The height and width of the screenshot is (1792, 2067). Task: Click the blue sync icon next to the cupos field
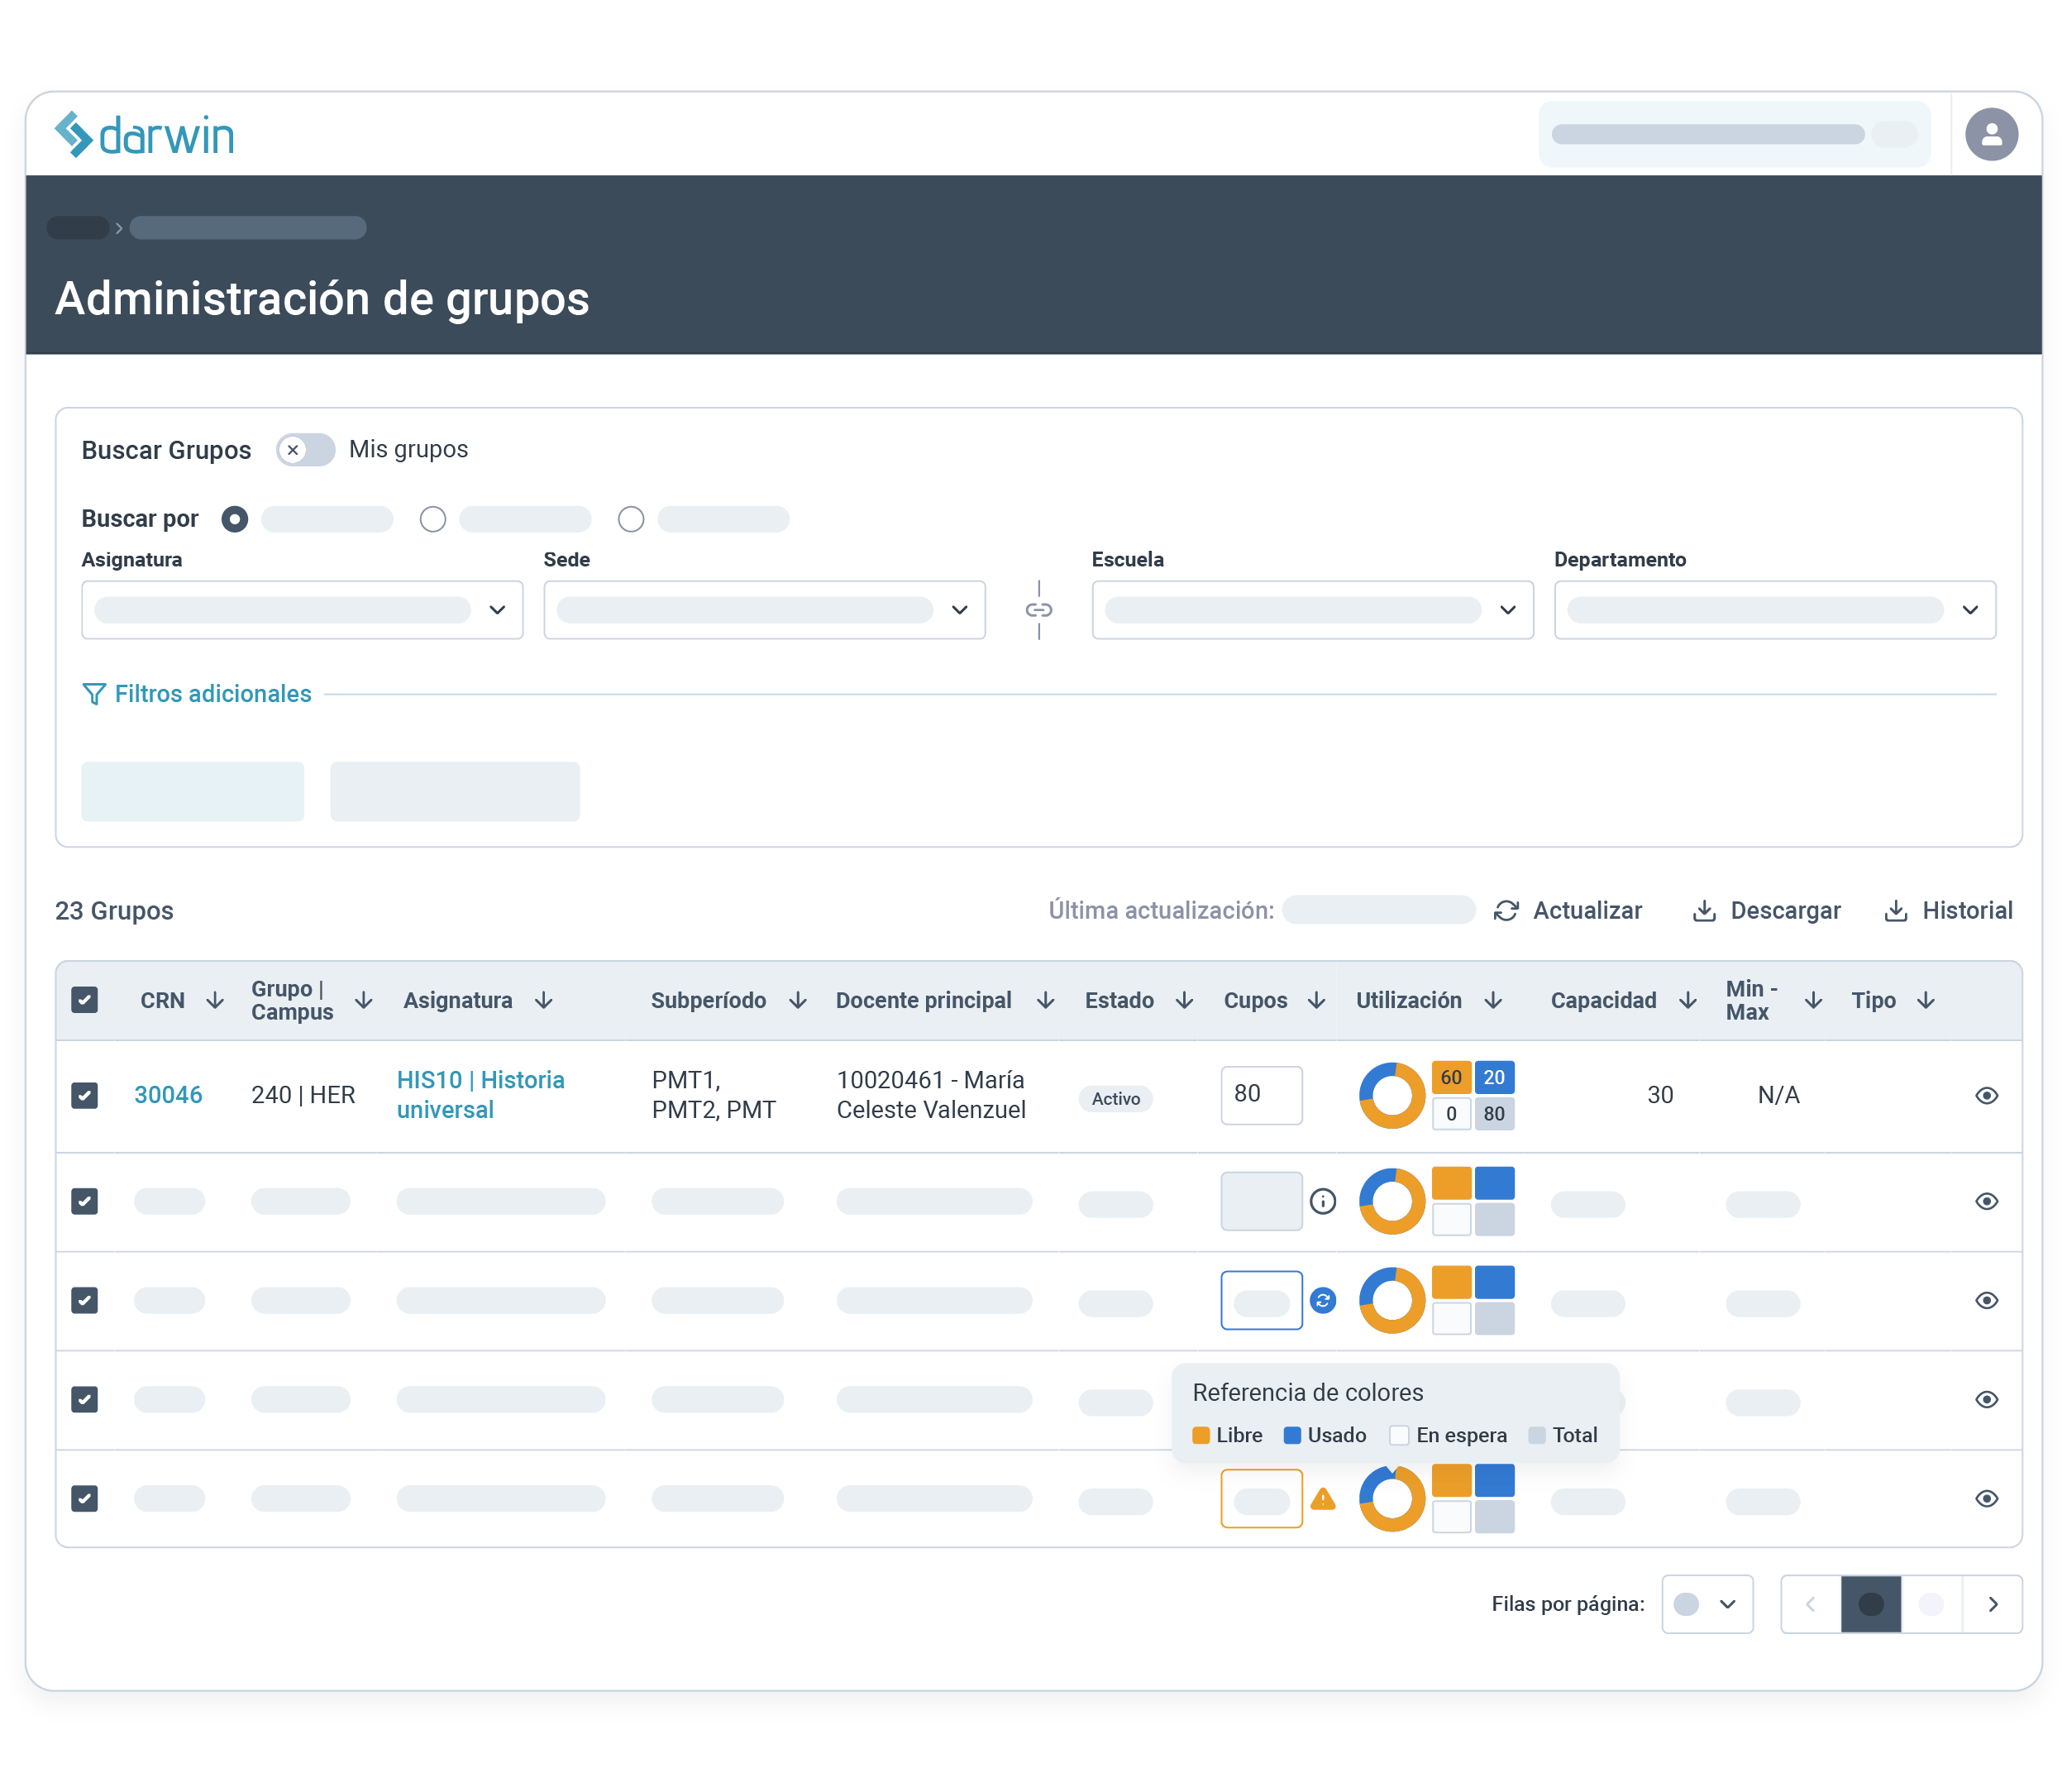(x=1322, y=1300)
